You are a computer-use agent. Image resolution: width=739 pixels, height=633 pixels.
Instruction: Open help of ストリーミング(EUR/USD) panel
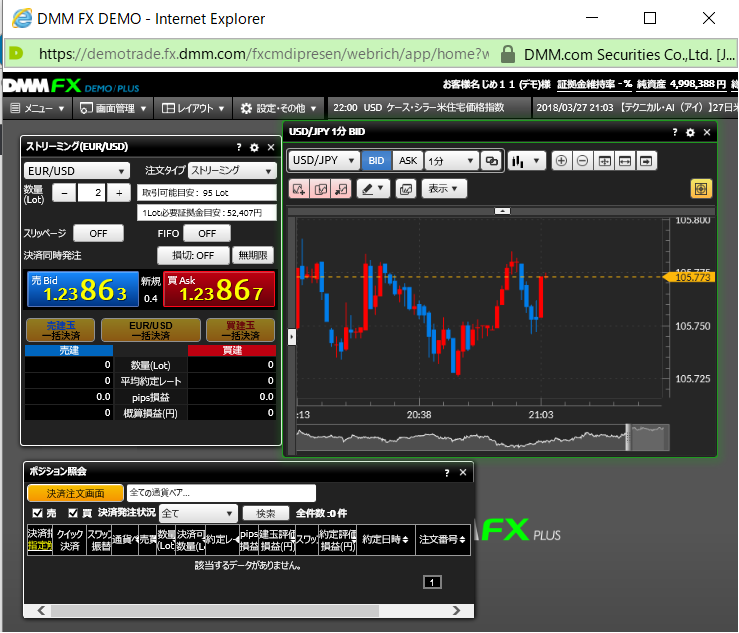239,148
